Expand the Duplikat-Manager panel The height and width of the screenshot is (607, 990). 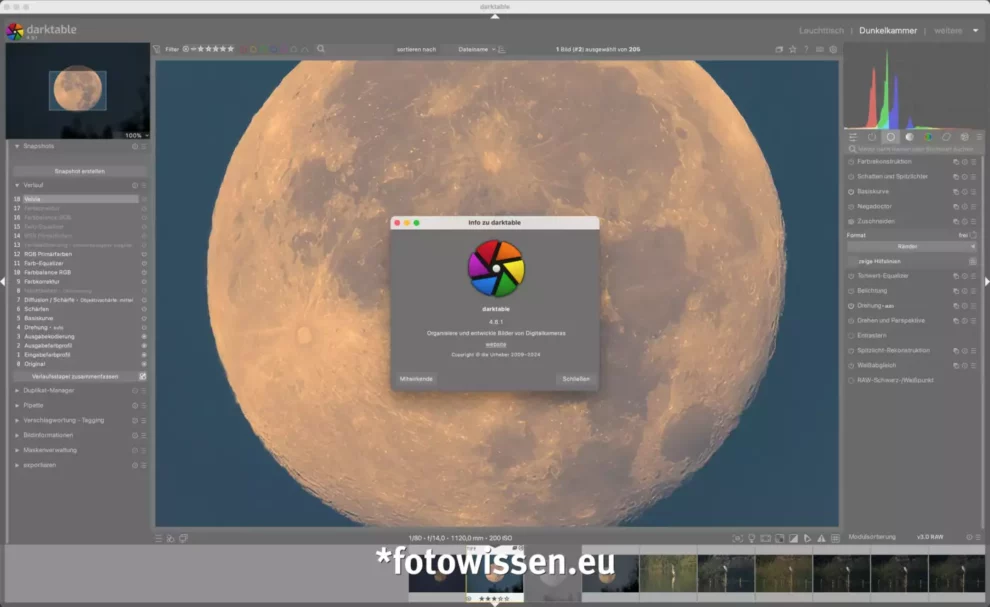pyautogui.click(x=17, y=390)
